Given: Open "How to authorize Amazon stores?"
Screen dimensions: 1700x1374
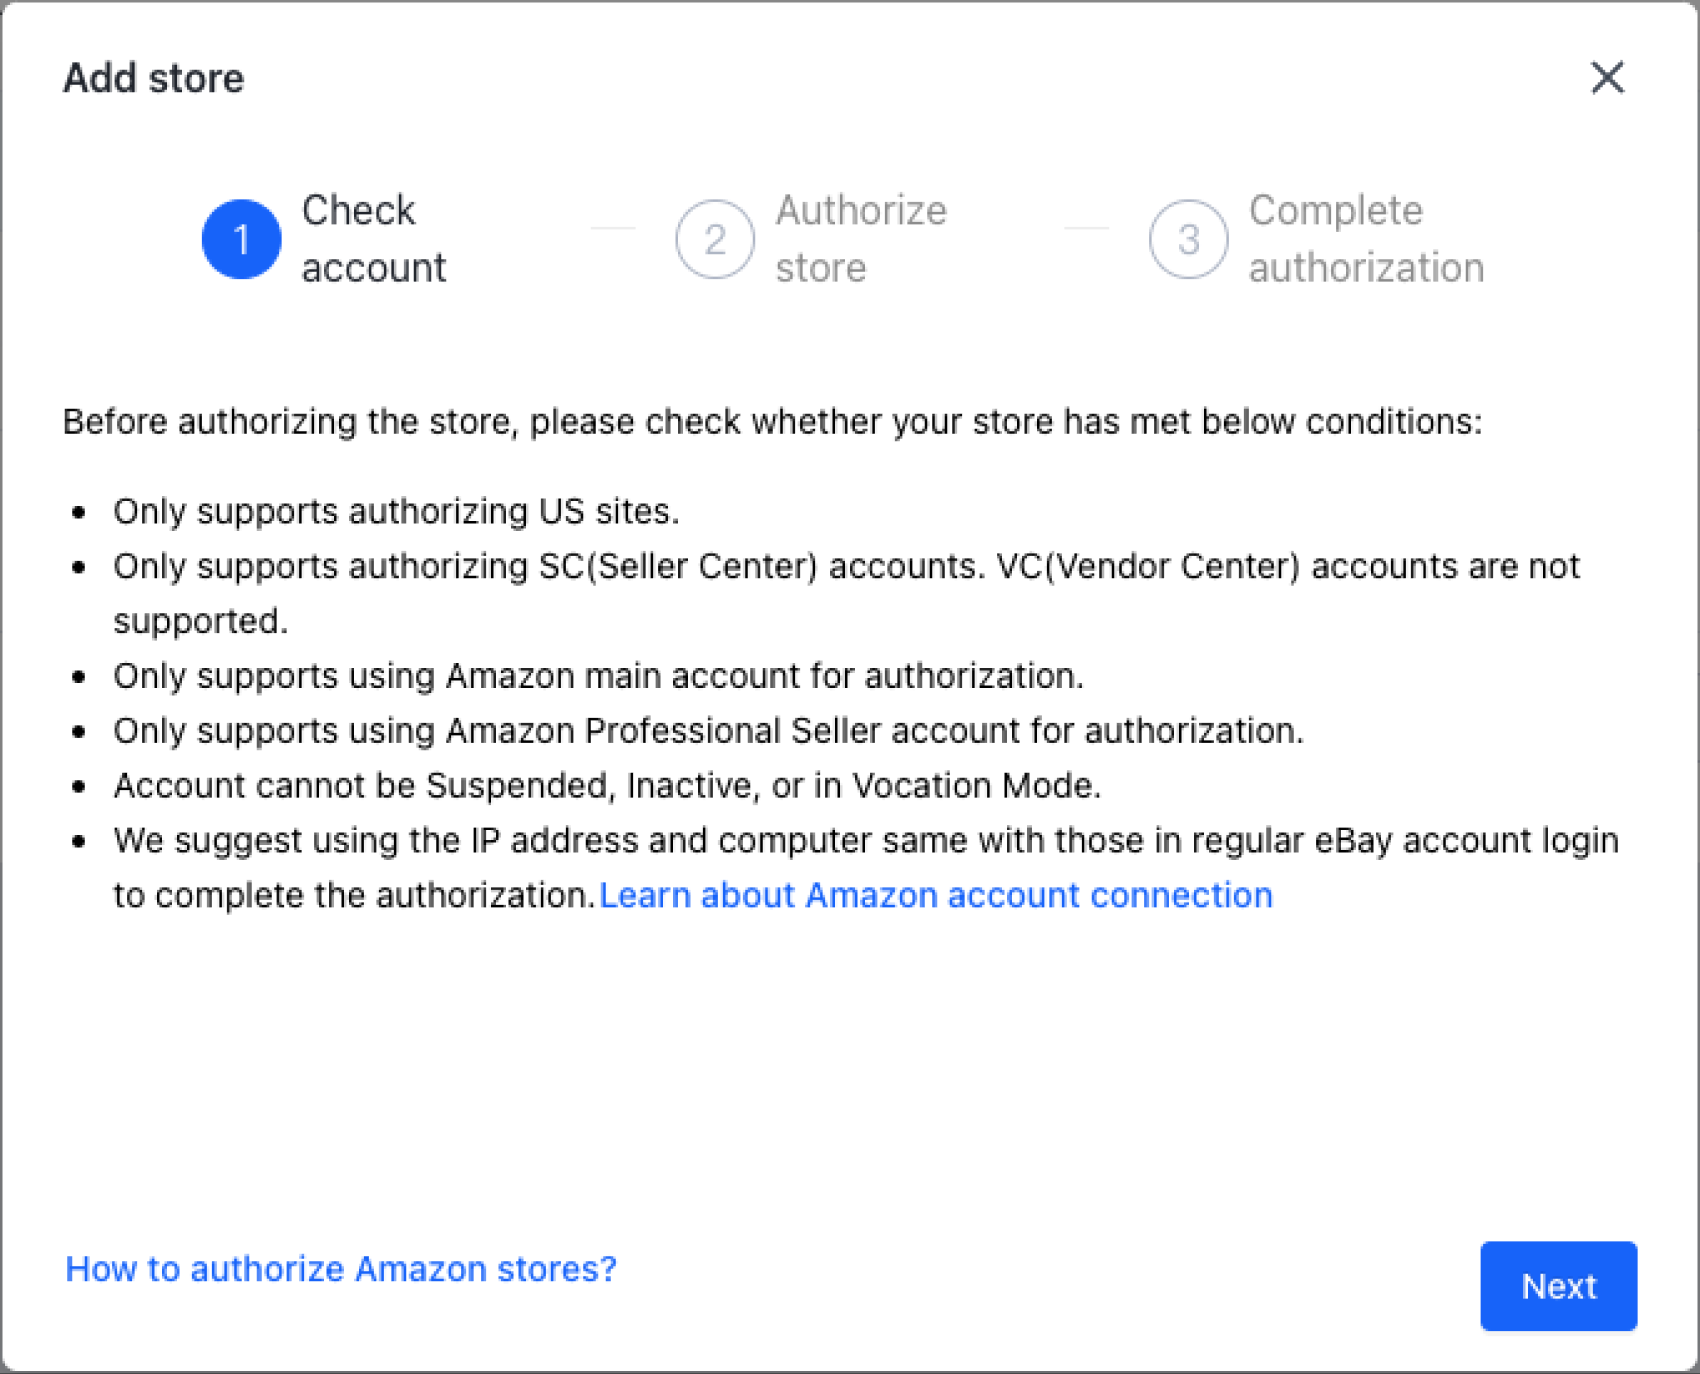Looking at the screenshot, I should coord(340,1269).
